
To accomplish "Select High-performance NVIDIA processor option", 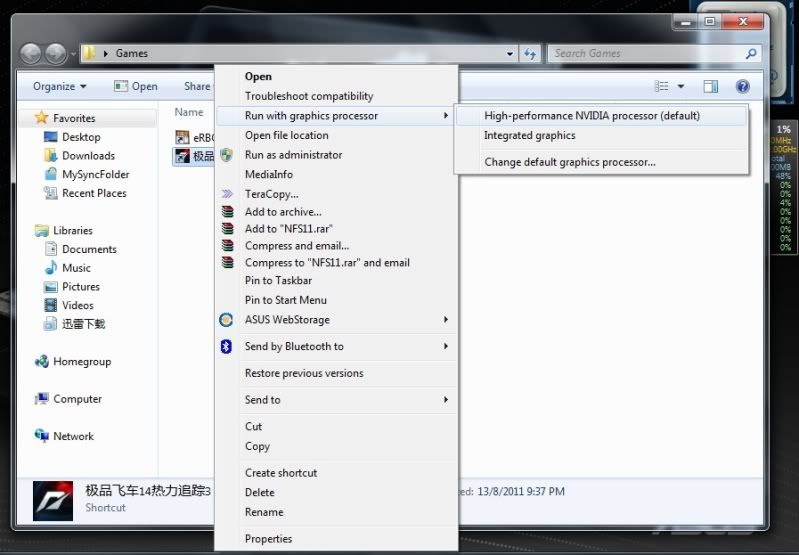I will coord(592,116).
